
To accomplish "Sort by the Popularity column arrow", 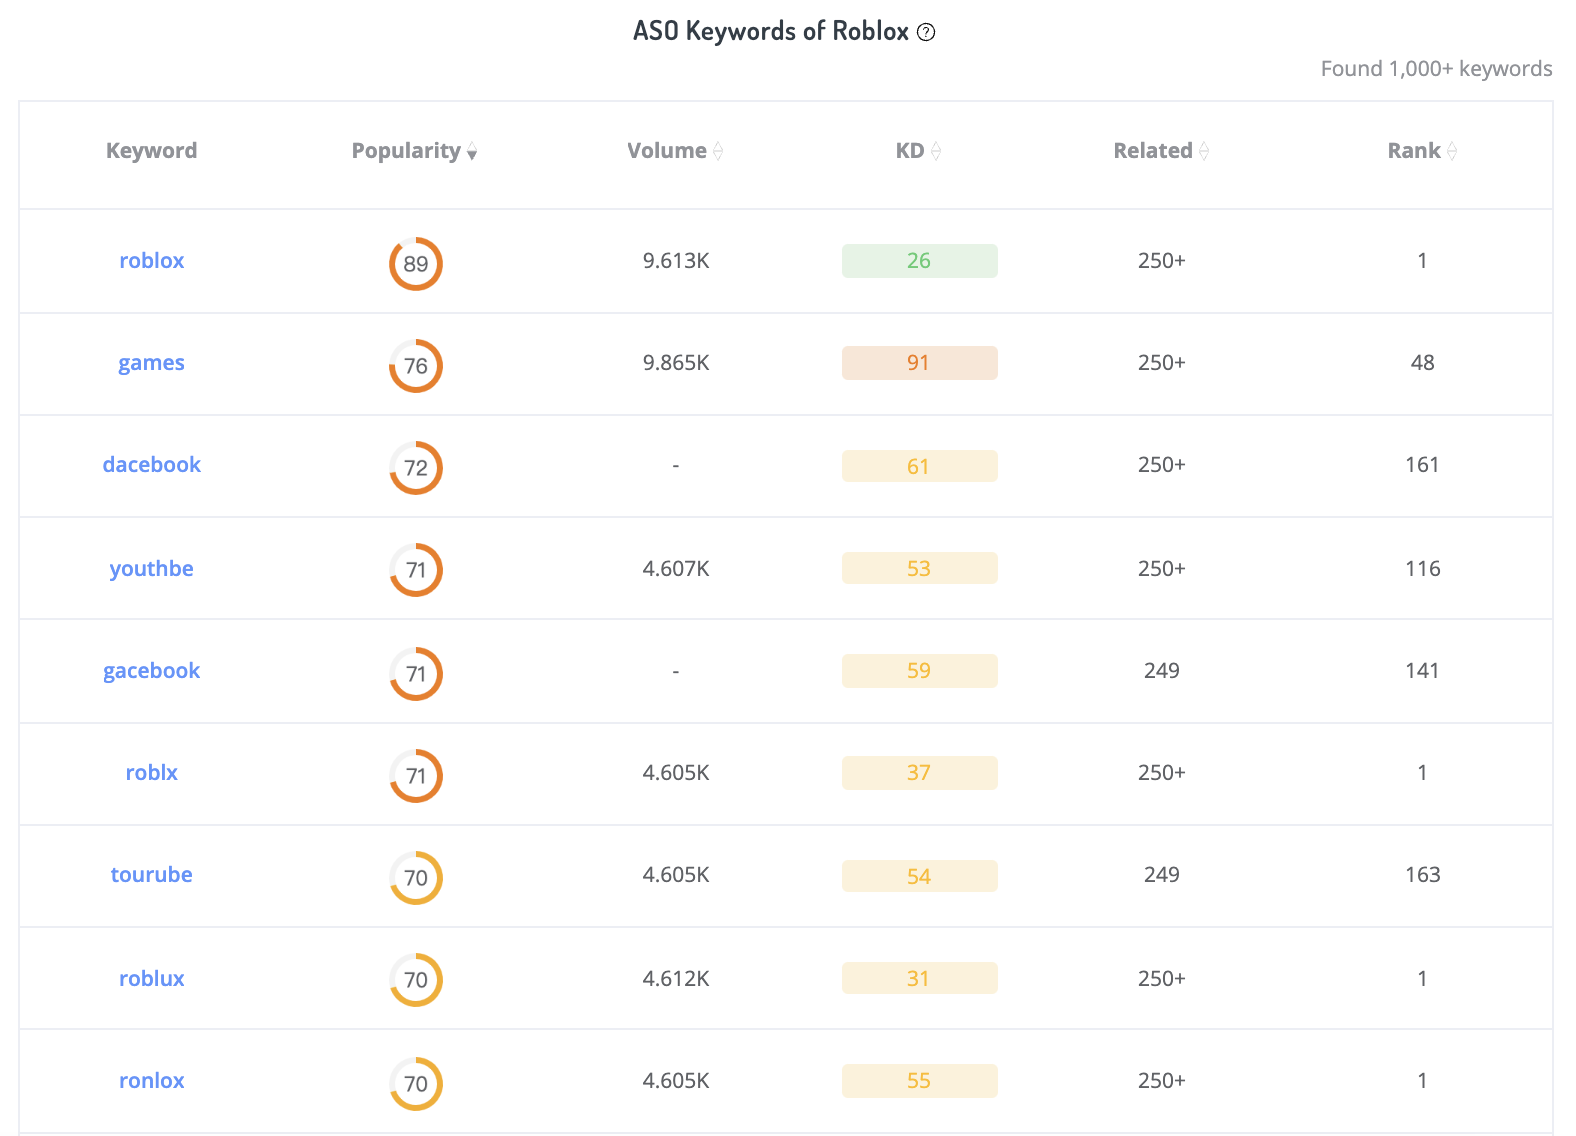I will click(472, 152).
